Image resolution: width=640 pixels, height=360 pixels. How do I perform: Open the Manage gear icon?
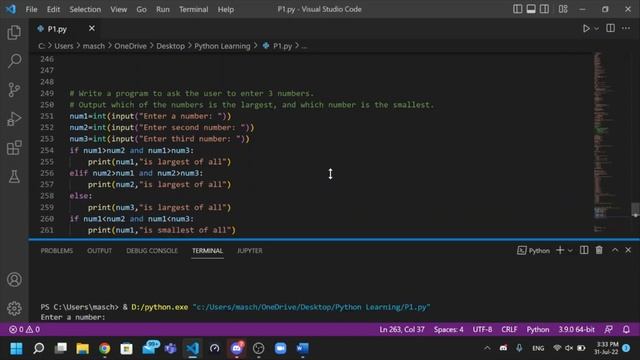point(14,308)
